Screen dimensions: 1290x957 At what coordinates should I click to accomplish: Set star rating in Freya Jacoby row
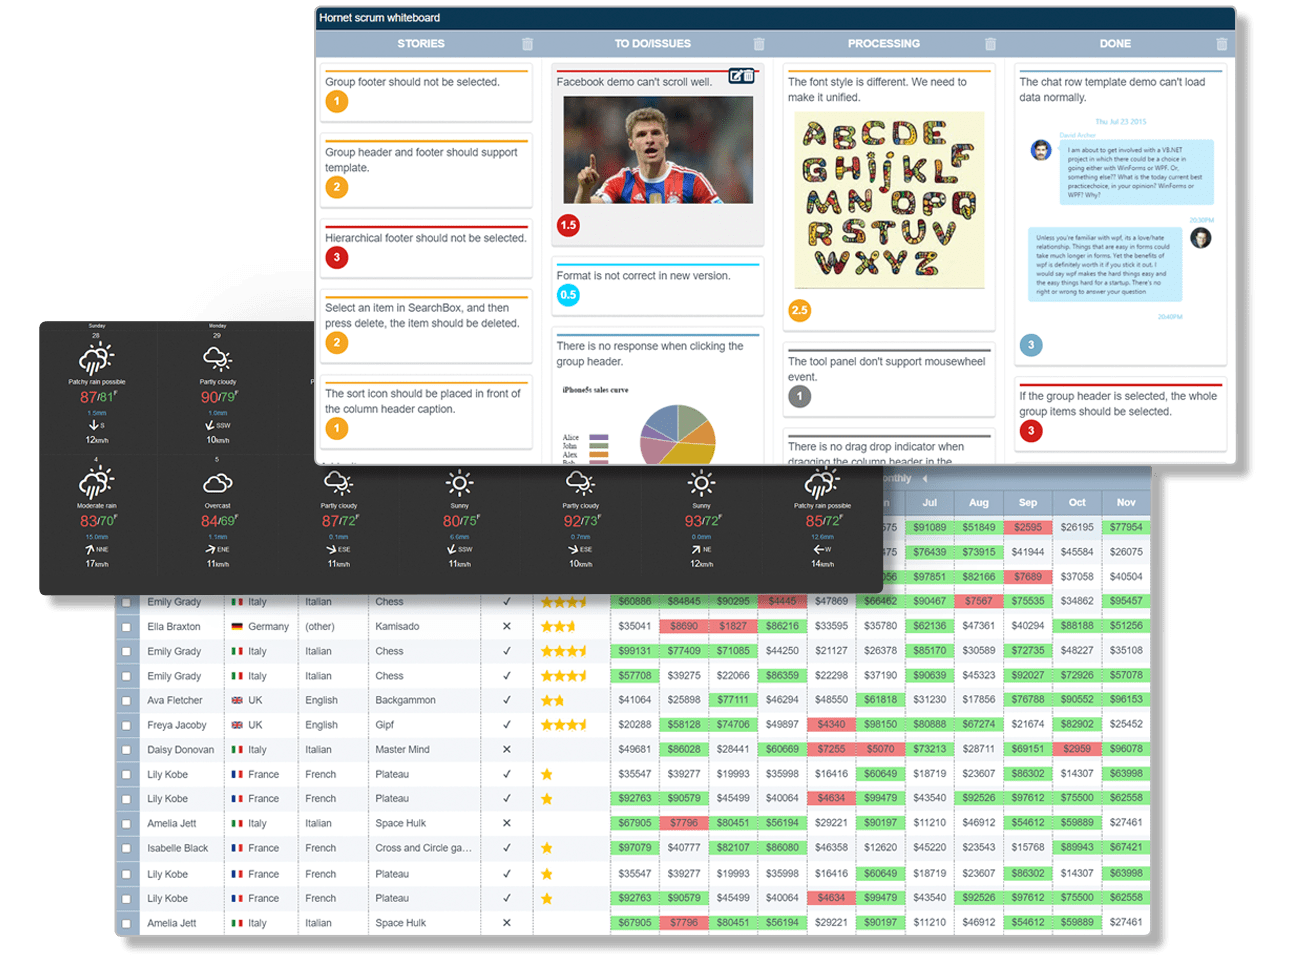(564, 725)
